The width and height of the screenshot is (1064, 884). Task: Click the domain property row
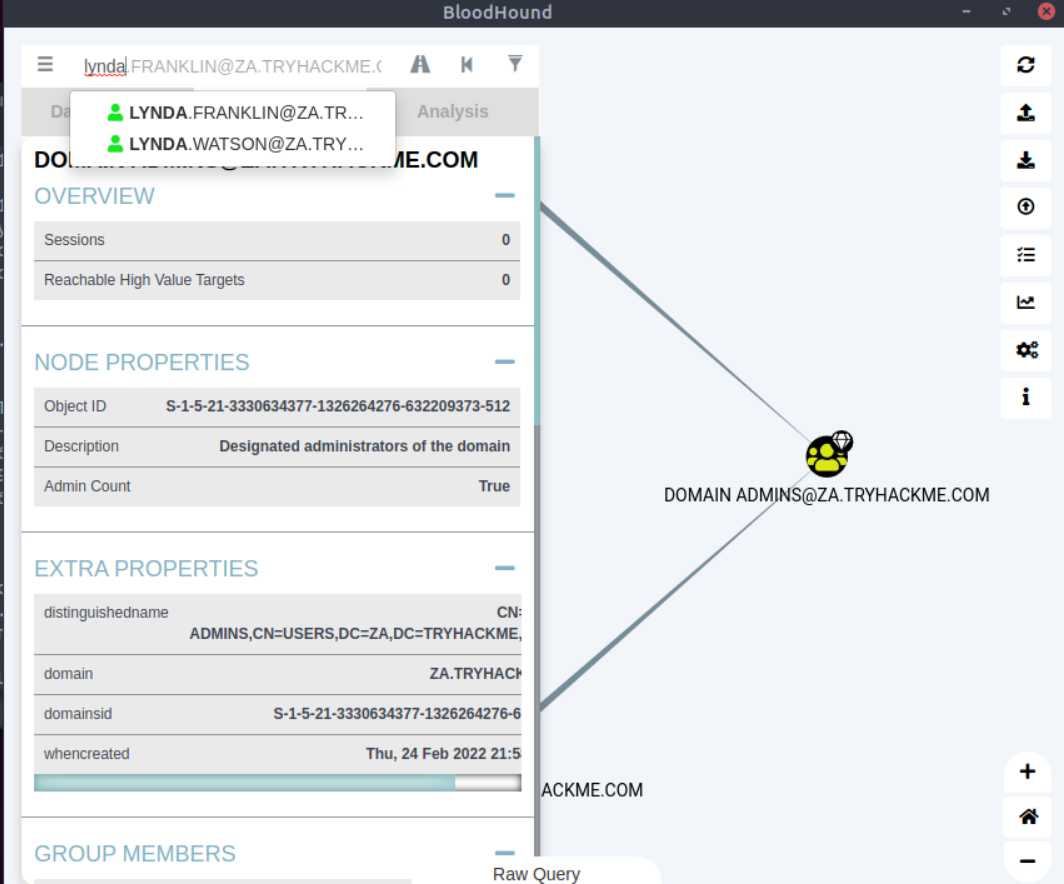click(277, 674)
